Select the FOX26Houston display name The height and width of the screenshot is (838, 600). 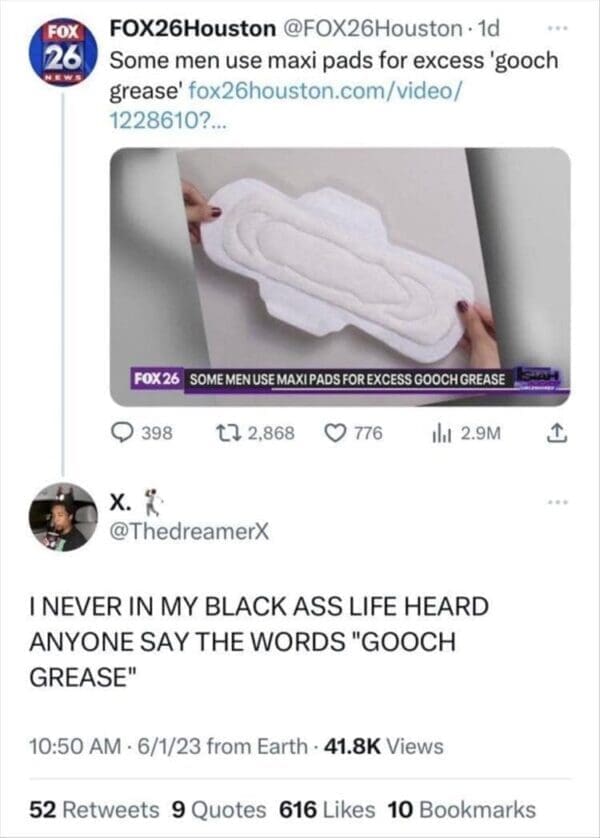pyautogui.click(x=192, y=29)
